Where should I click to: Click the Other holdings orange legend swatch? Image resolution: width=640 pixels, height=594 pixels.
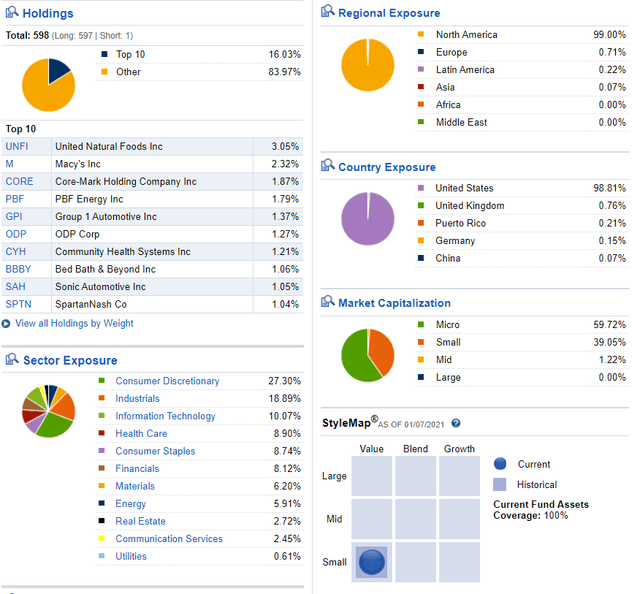(x=104, y=71)
